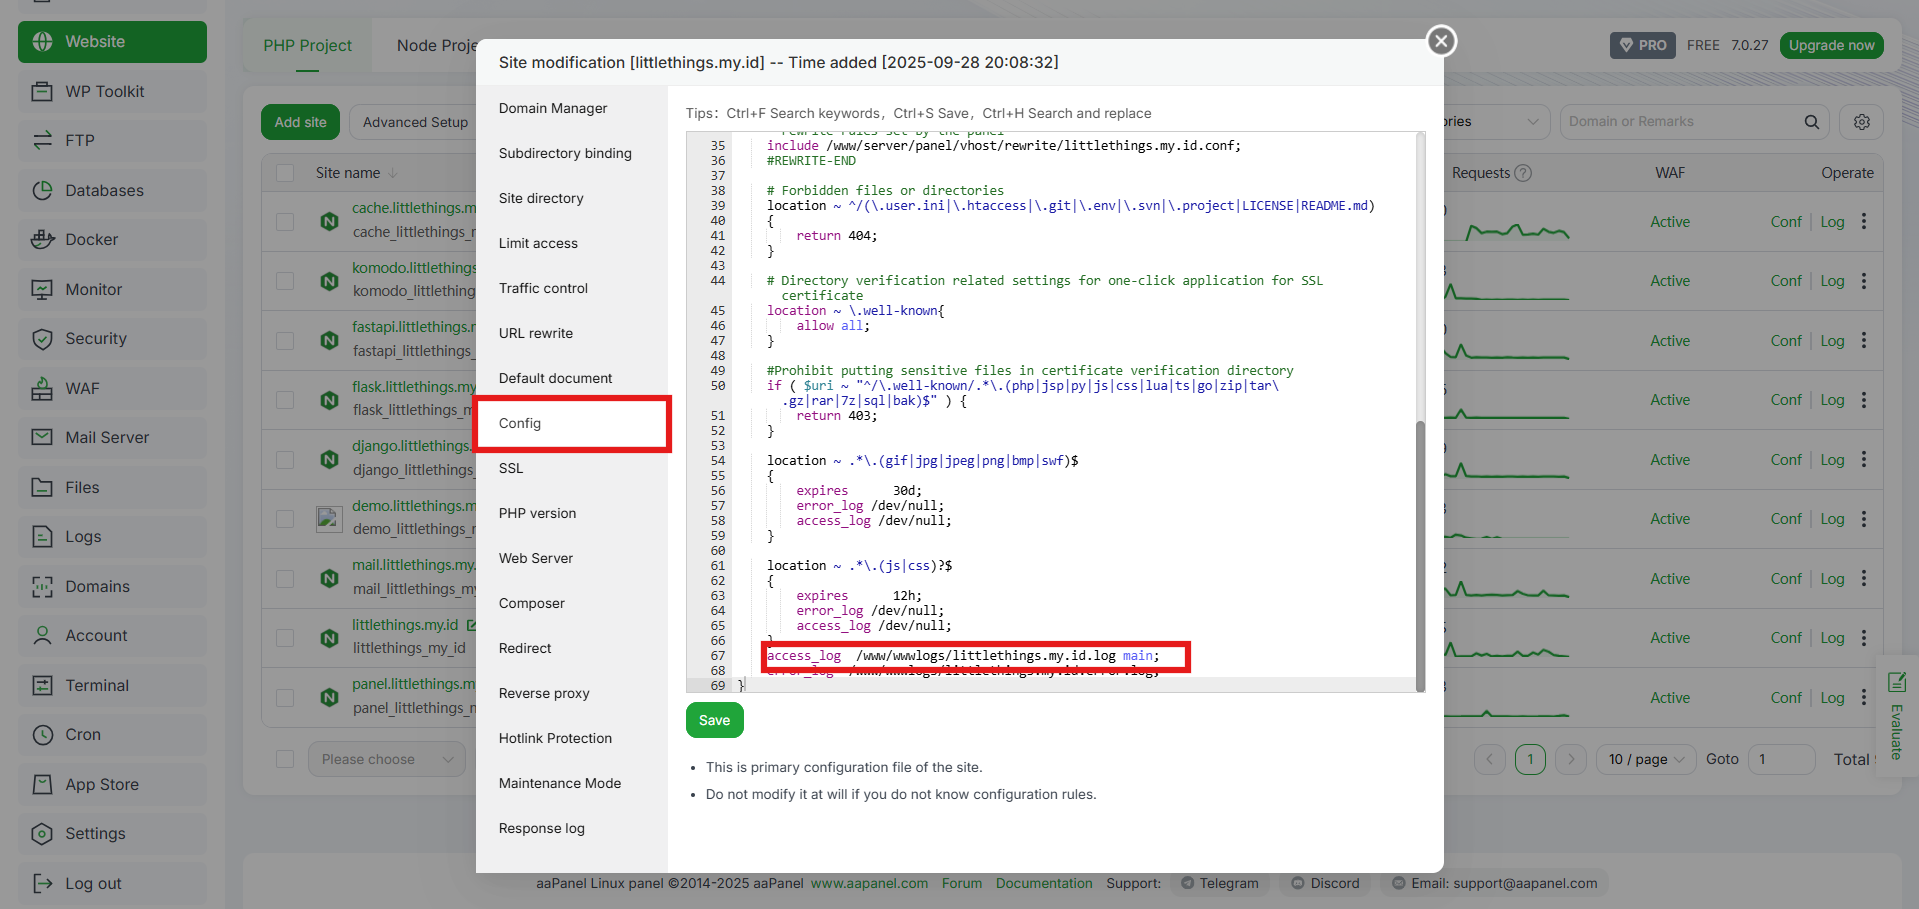The width and height of the screenshot is (1919, 909).
Task: Open App Store sidebar icon
Action: click(x=42, y=784)
